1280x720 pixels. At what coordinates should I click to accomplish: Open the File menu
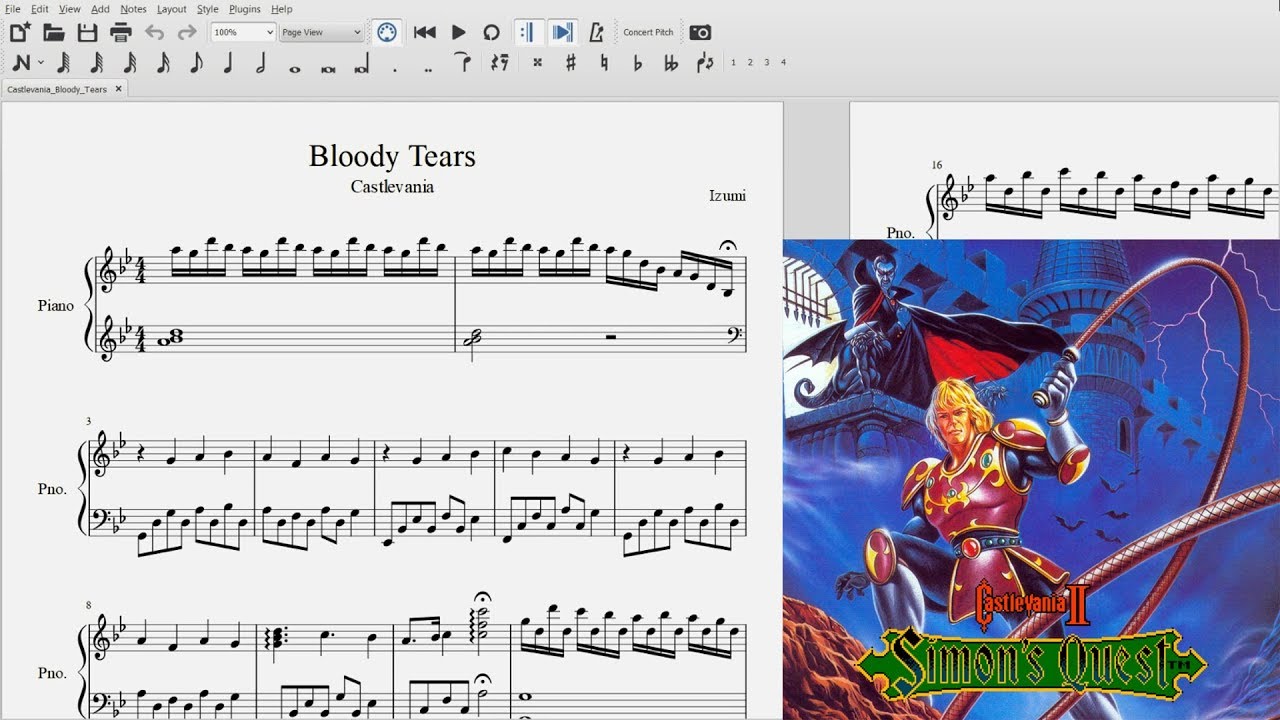click(13, 9)
